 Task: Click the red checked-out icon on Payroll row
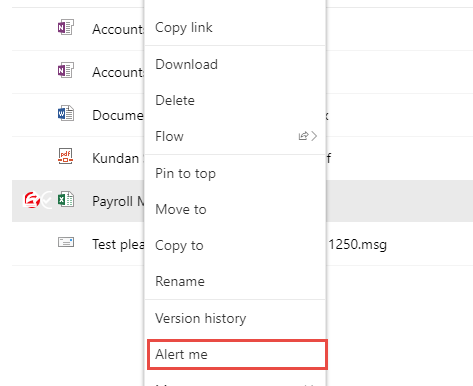click(32, 200)
